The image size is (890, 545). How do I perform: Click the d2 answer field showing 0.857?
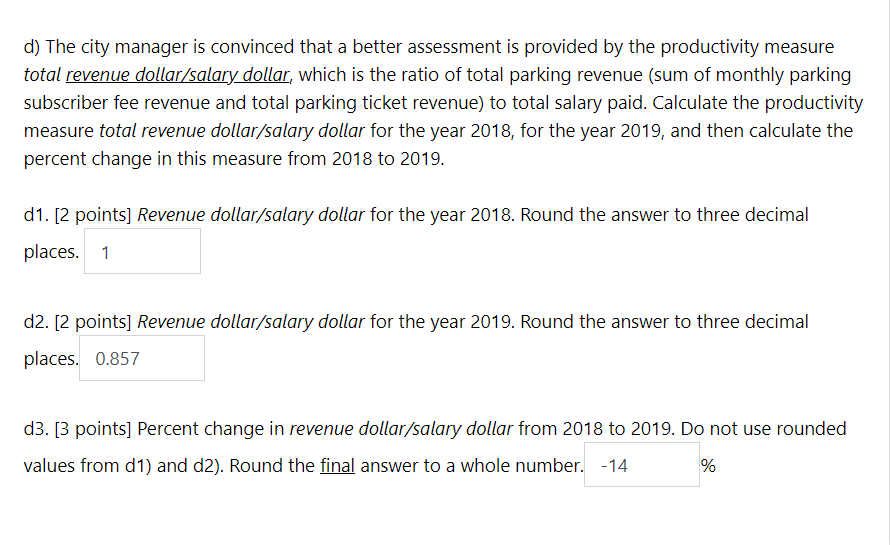[142, 358]
